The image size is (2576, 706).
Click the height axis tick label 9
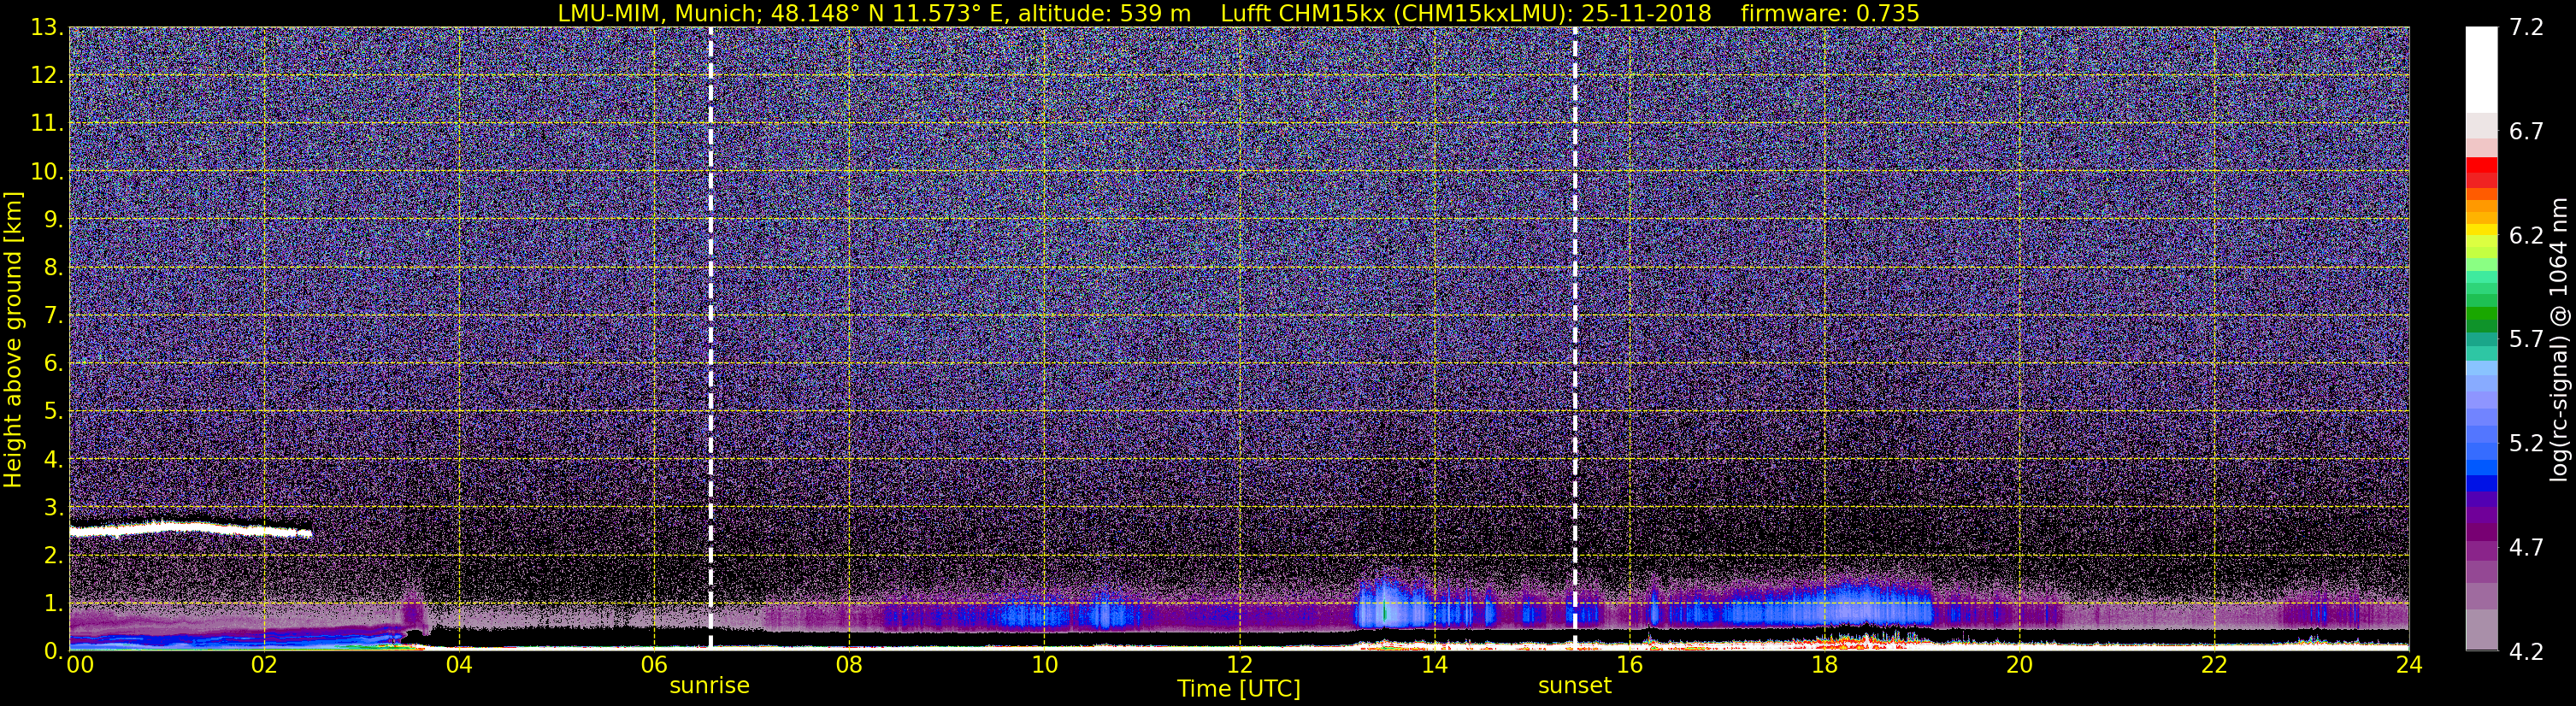point(54,220)
